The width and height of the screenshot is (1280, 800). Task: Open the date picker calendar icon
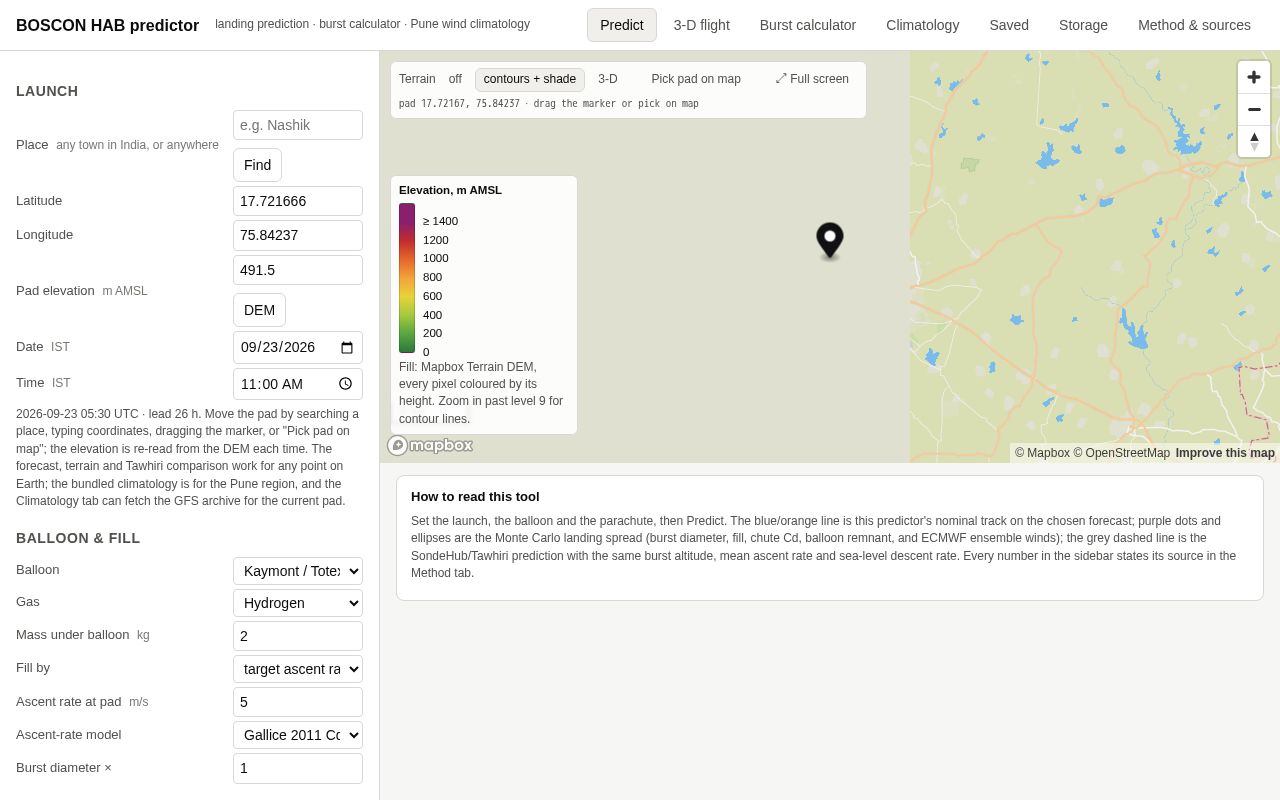[x=347, y=348]
